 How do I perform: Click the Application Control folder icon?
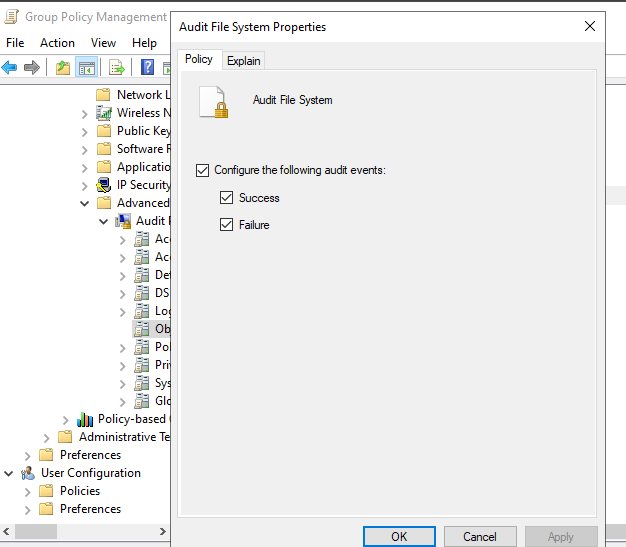[x=104, y=166]
